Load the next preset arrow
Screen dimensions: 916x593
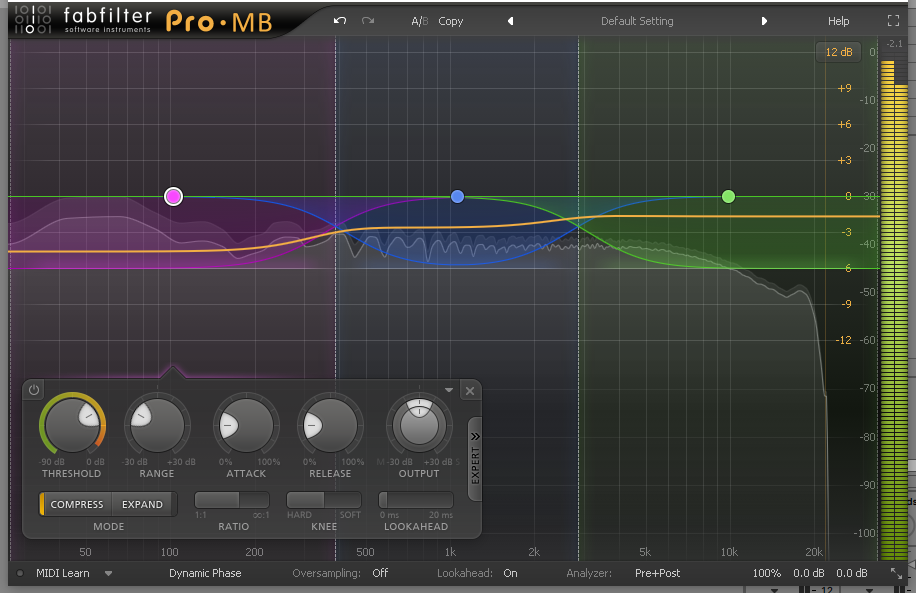764,21
